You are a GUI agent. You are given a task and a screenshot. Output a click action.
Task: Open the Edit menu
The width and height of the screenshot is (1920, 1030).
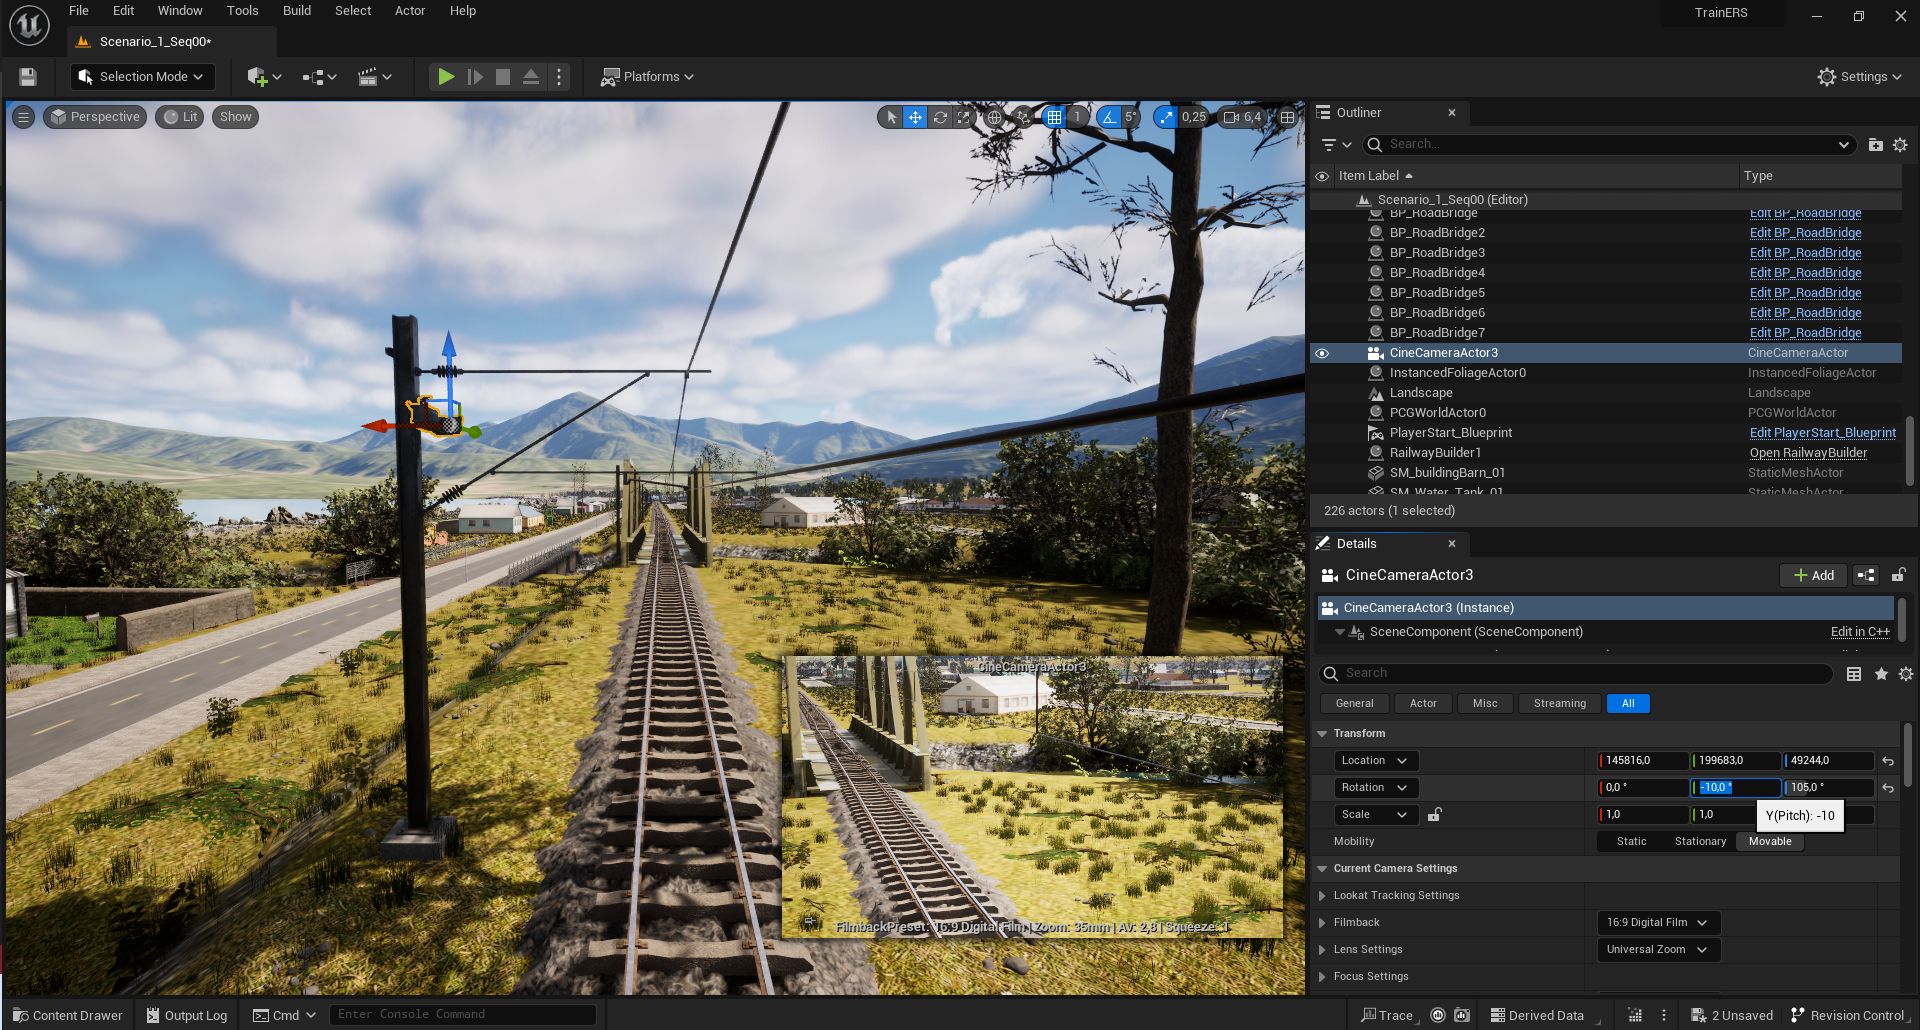pos(123,11)
